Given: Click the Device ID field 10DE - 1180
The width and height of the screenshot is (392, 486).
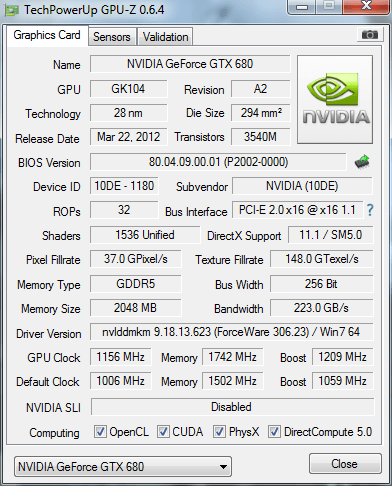Looking at the screenshot, I should (x=124, y=186).
